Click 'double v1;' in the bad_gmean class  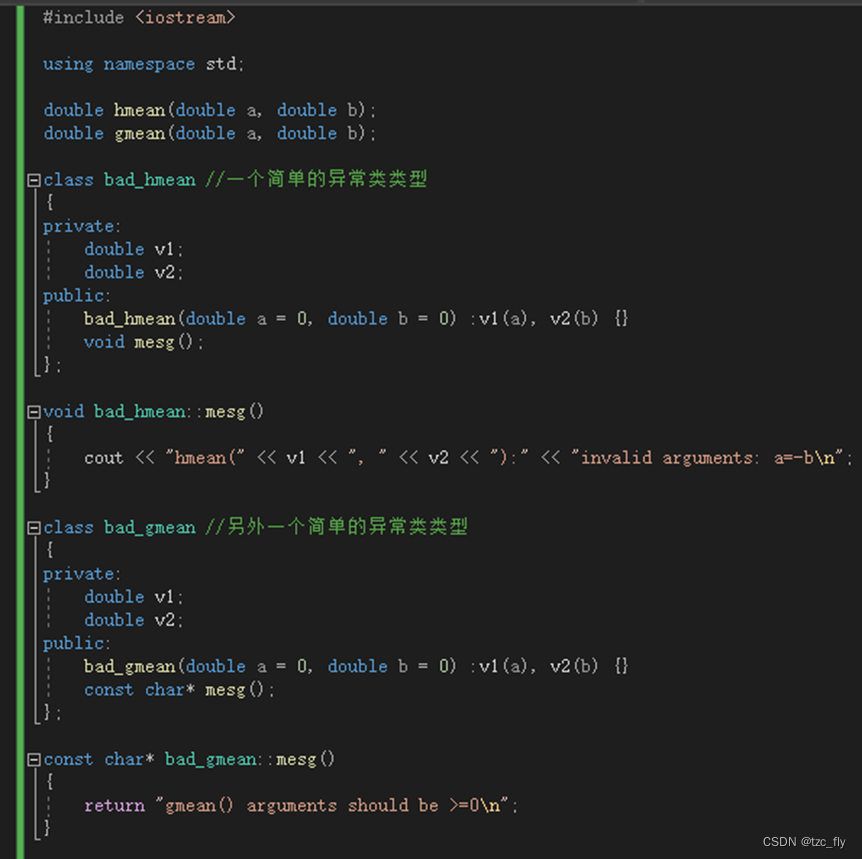134,597
